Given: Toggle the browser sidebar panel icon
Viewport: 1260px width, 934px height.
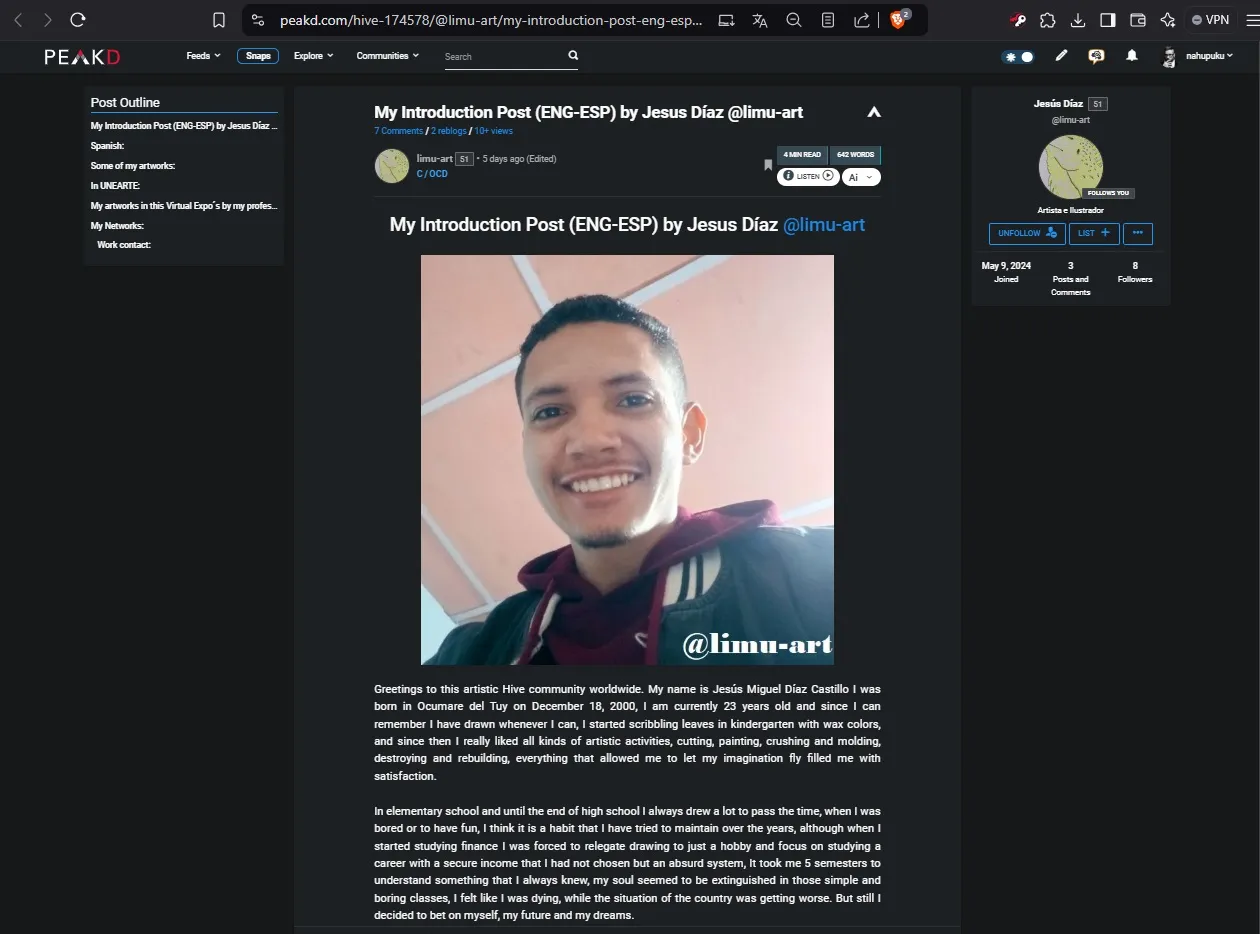Looking at the screenshot, I should [x=1108, y=20].
